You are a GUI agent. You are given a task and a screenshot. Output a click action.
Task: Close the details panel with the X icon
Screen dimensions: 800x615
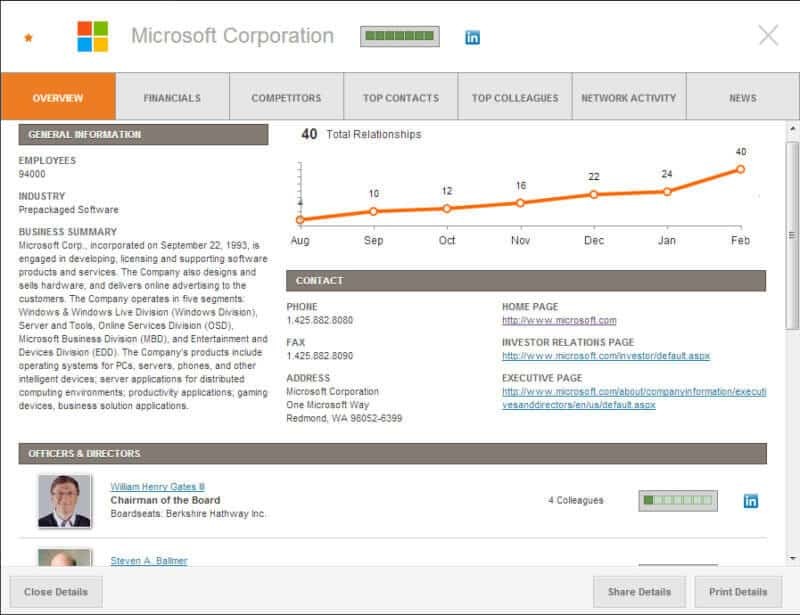pyautogui.click(x=768, y=36)
